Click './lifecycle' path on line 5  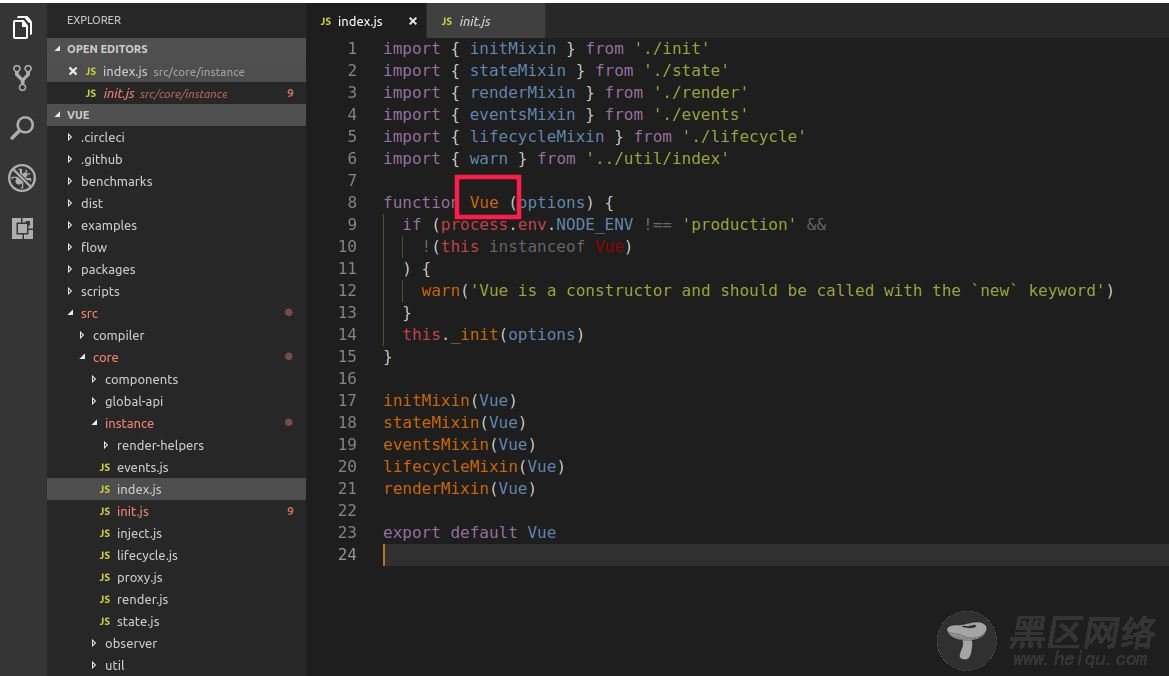[x=743, y=137]
